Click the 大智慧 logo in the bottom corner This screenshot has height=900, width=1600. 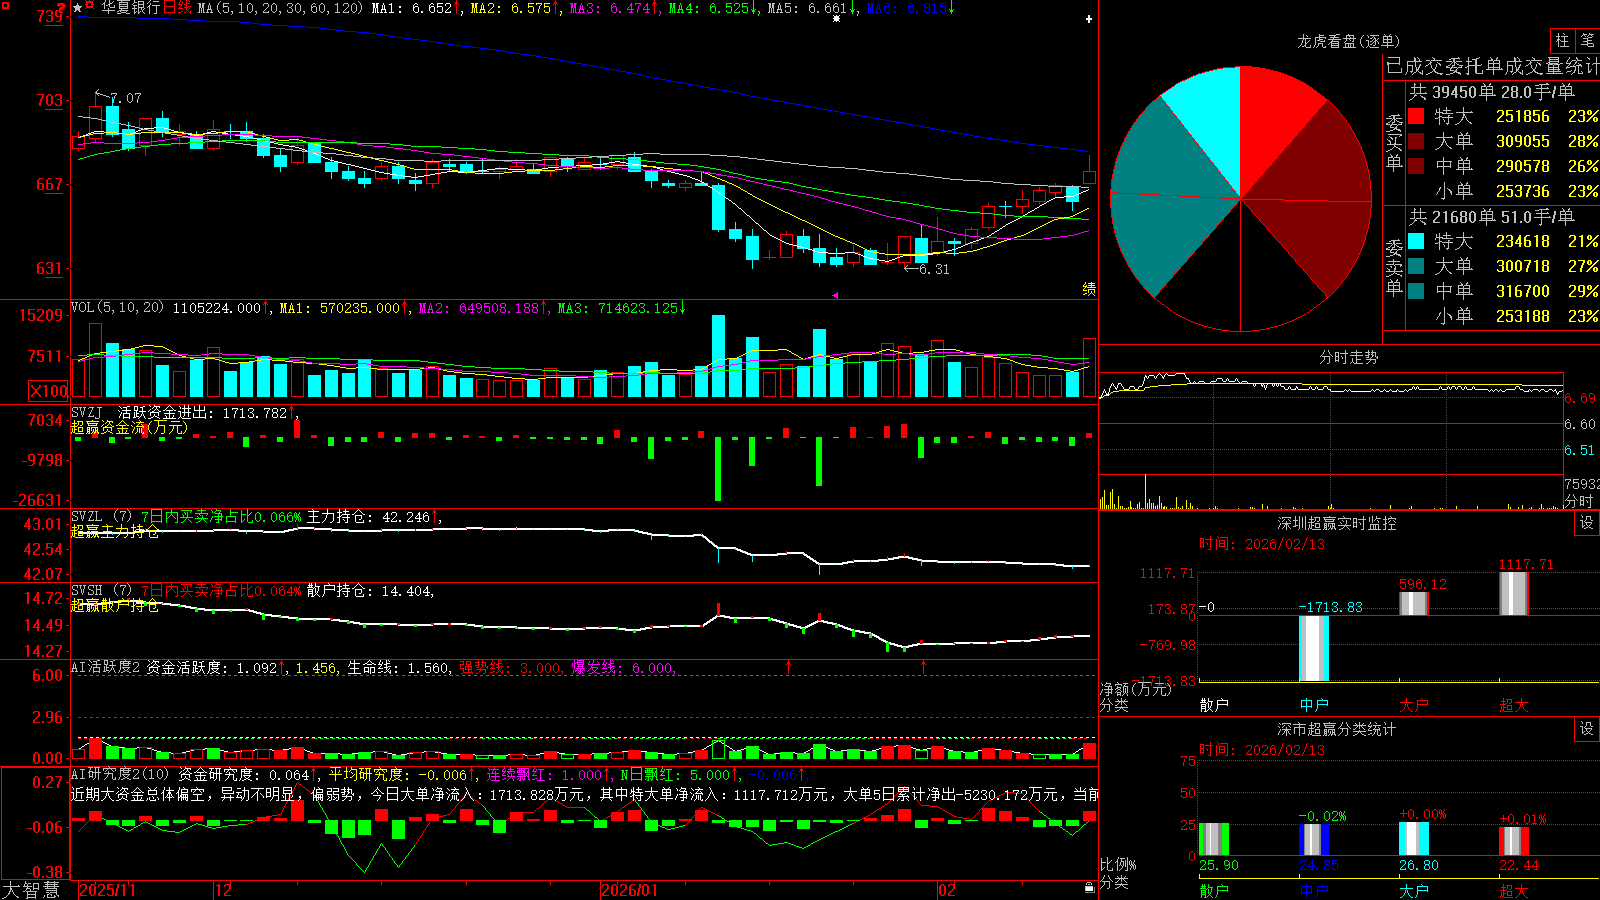pyautogui.click(x=31, y=890)
